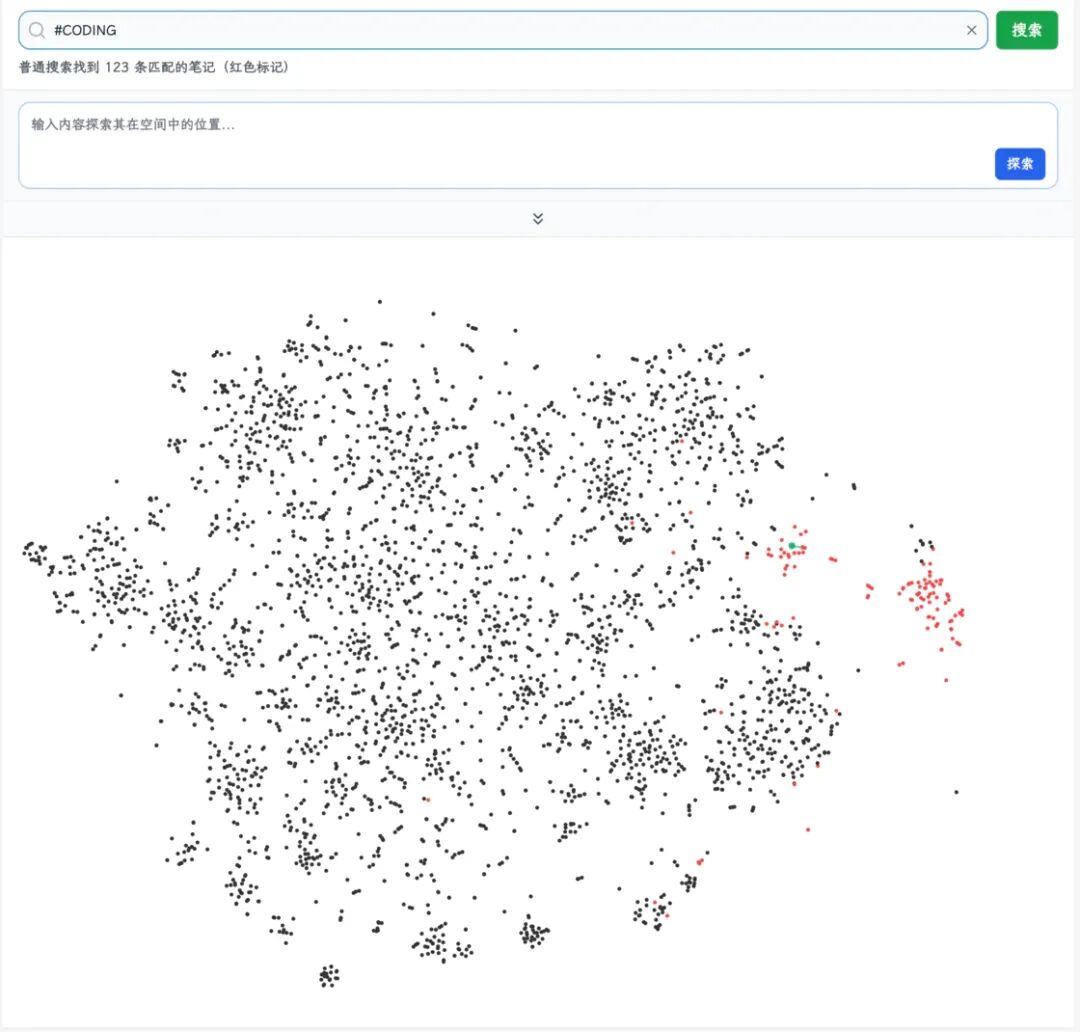Click the green 搜索 button
This screenshot has width=1080, height=1032.
(1026, 30)
